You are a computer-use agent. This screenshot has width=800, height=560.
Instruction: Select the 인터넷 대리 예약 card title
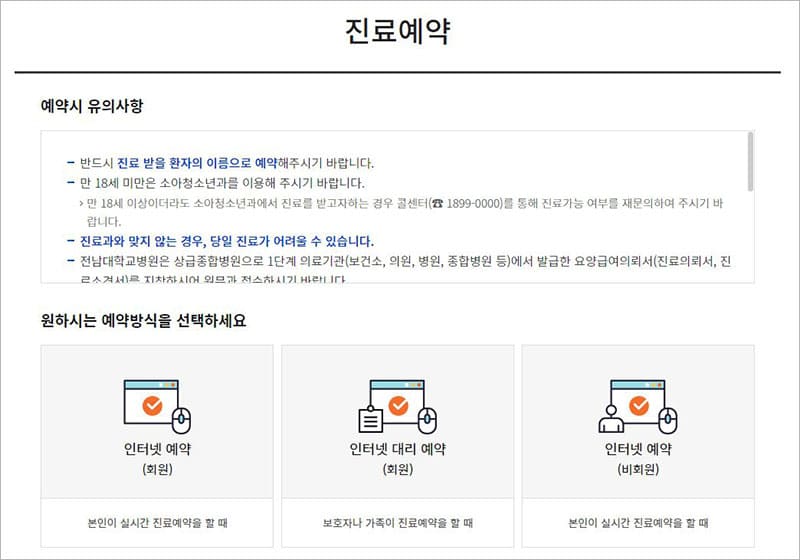tap(397, 449)
